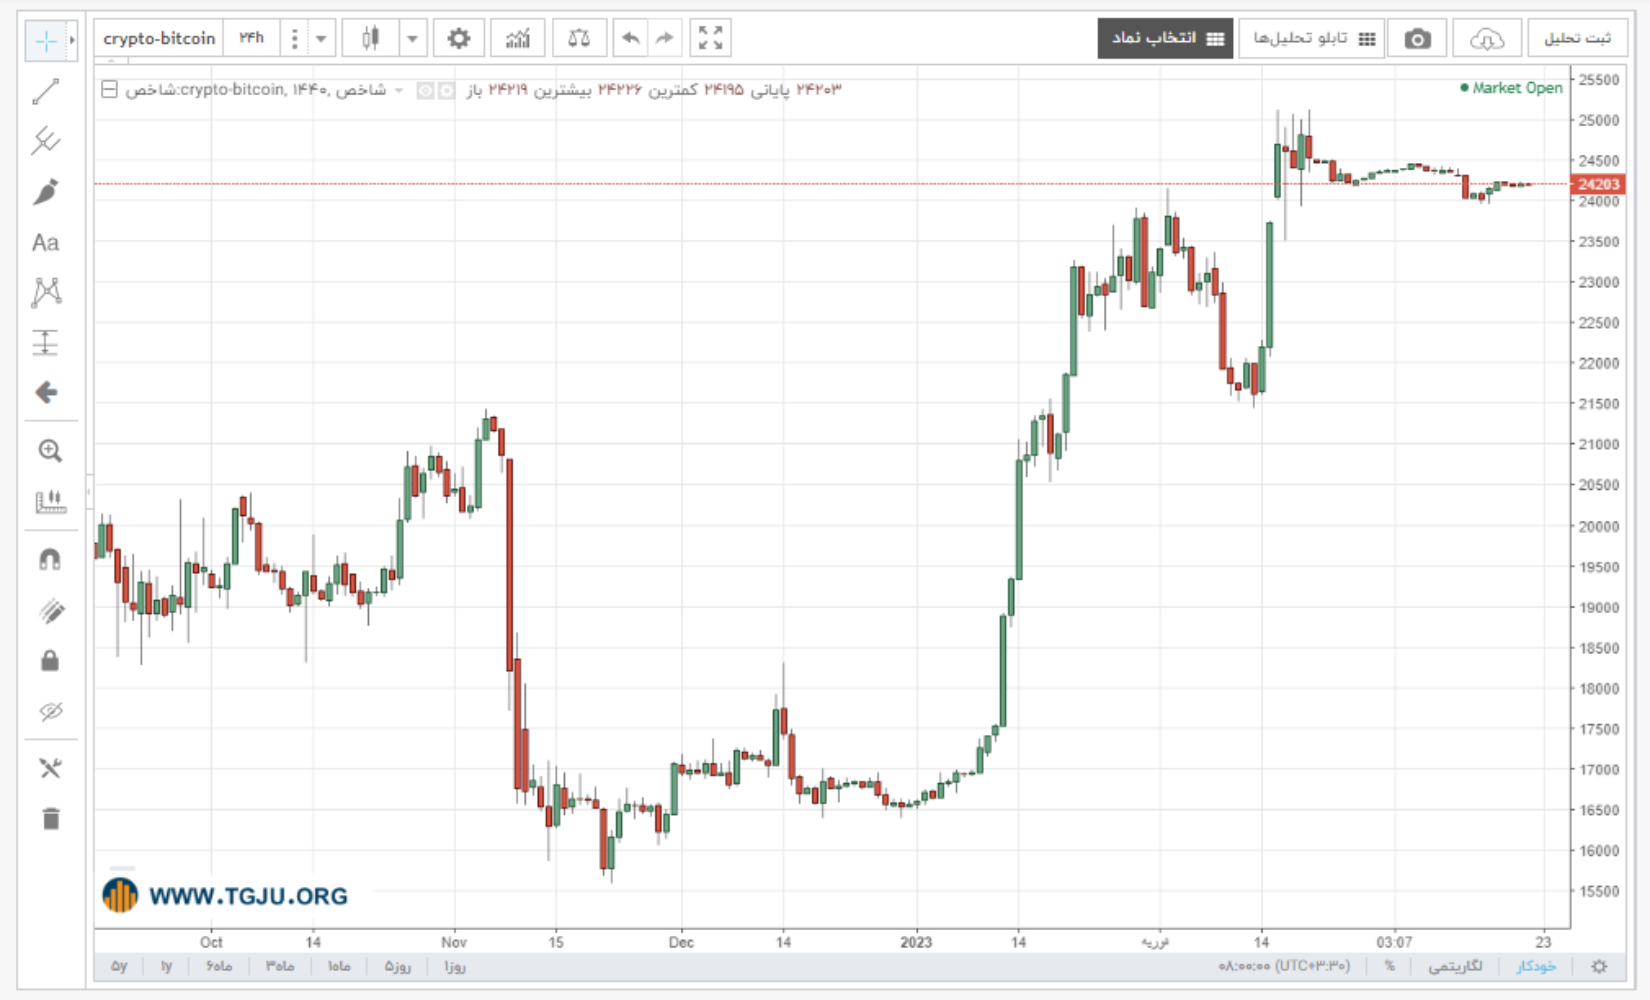Select the ۵y time range
The height and width of the screenshot is (1000, 1650).
(x=119, y=966)
